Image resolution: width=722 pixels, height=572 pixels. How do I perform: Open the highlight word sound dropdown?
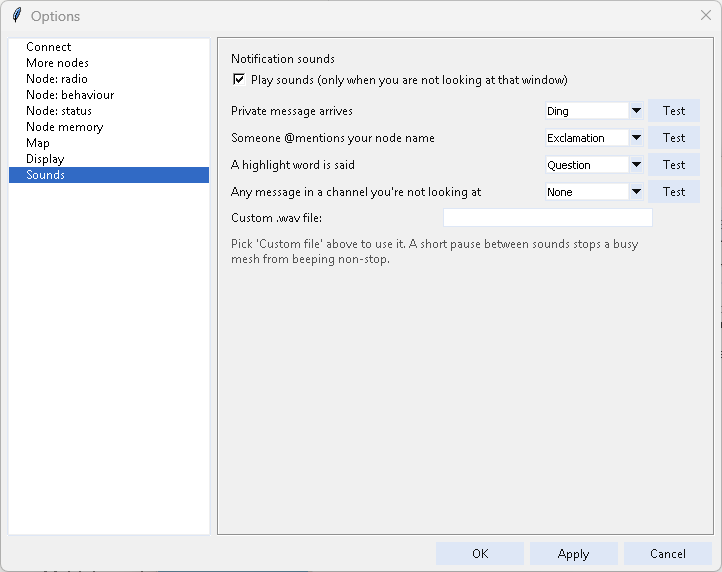coord(636,165)
